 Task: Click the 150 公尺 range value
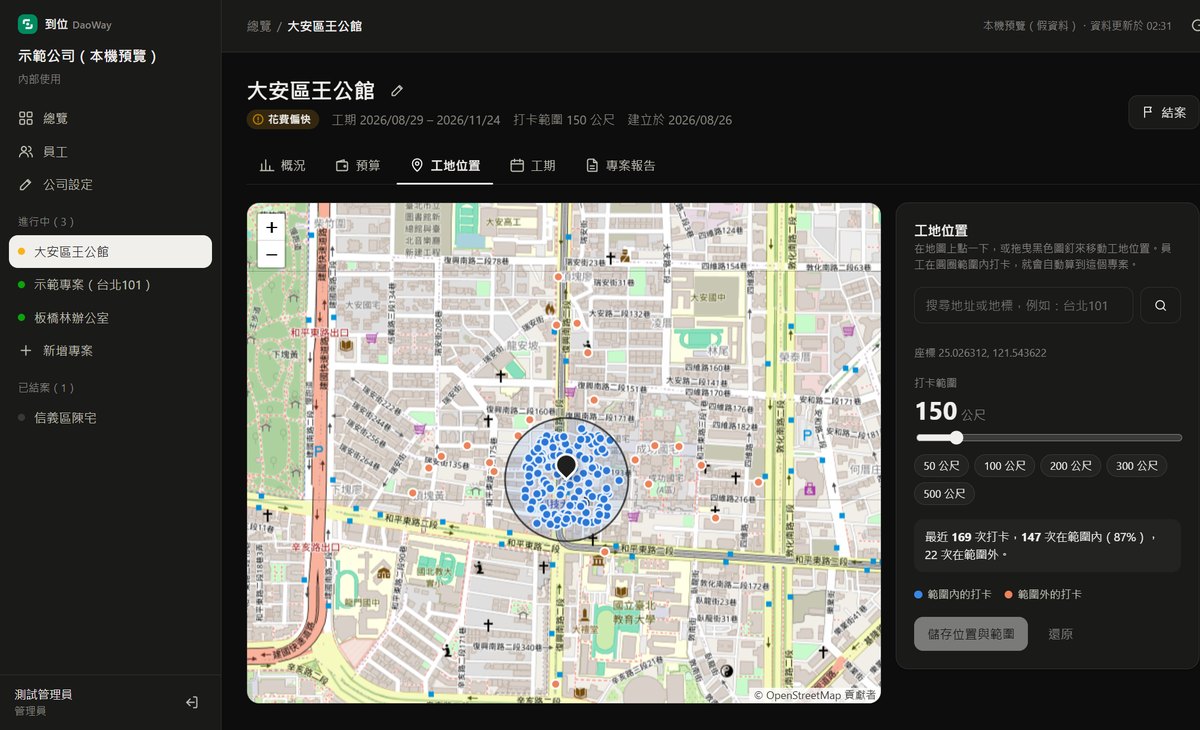pos(950,411)
